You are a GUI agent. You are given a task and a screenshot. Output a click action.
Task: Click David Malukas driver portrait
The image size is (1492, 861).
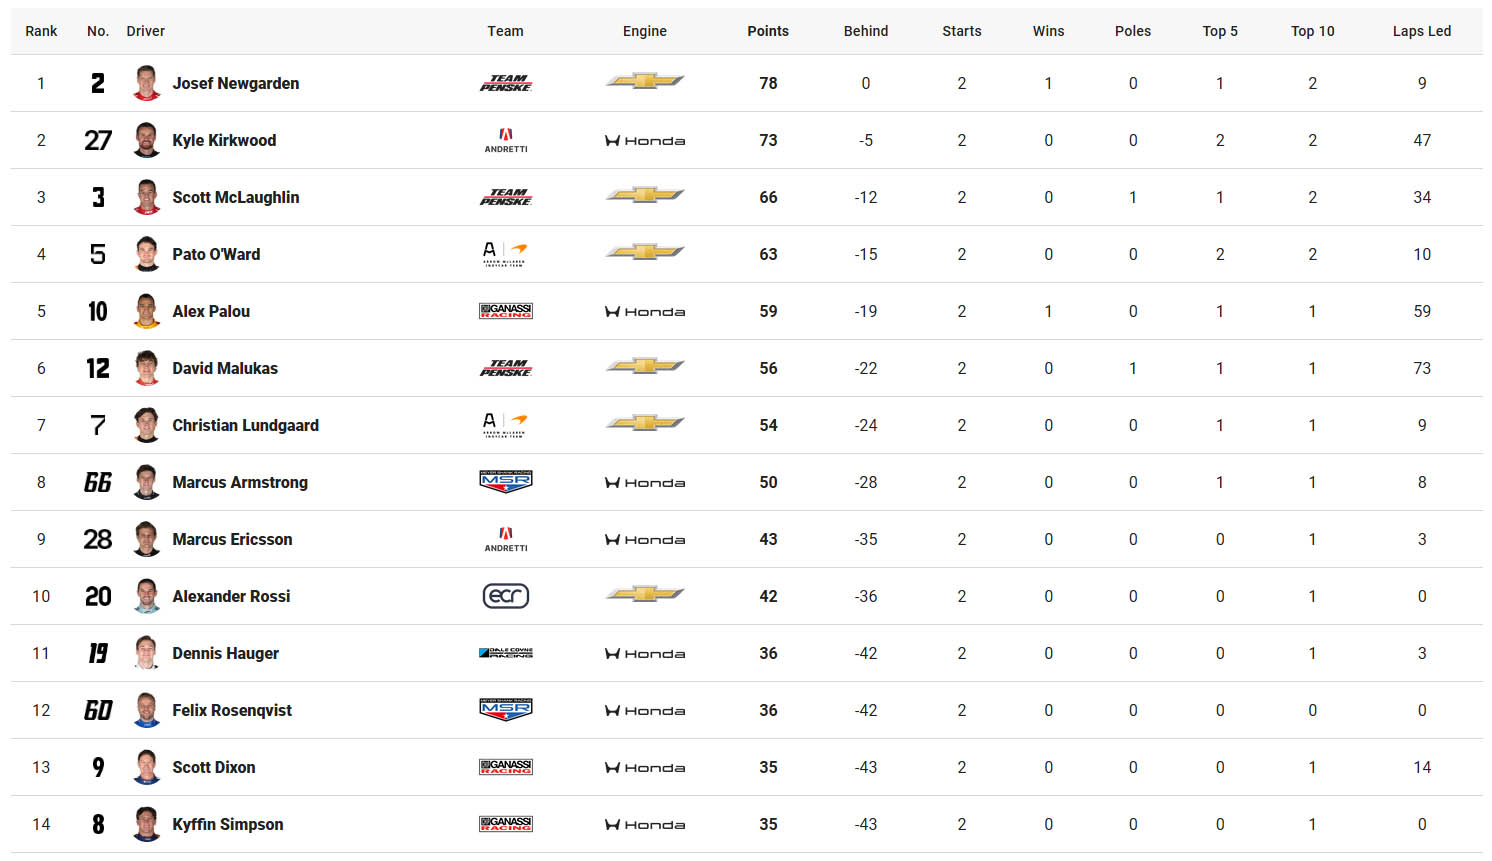(x=147, y=368)
